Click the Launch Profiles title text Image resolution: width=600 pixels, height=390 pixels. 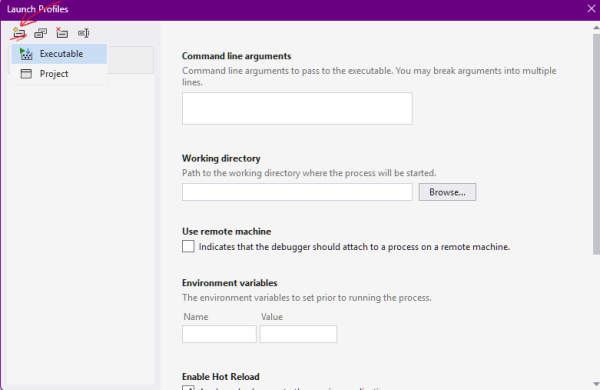click(38, 9)
